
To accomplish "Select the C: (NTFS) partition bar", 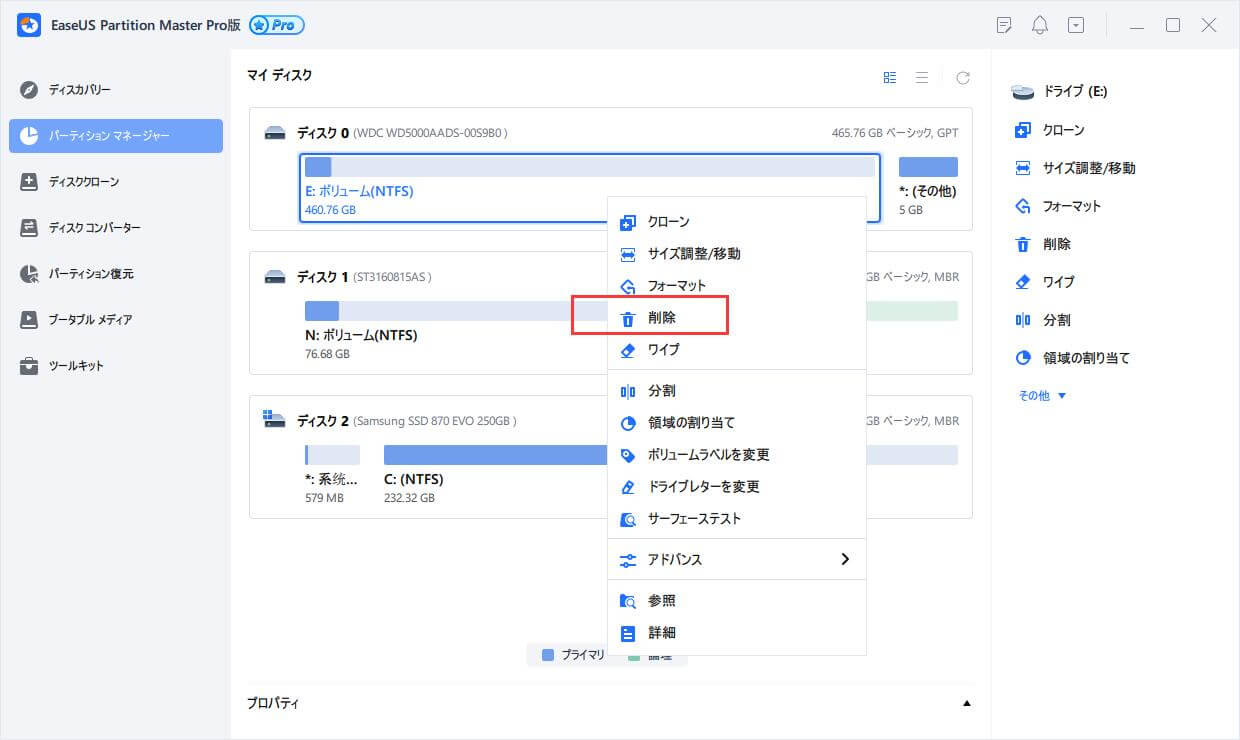I will [495, 456].
